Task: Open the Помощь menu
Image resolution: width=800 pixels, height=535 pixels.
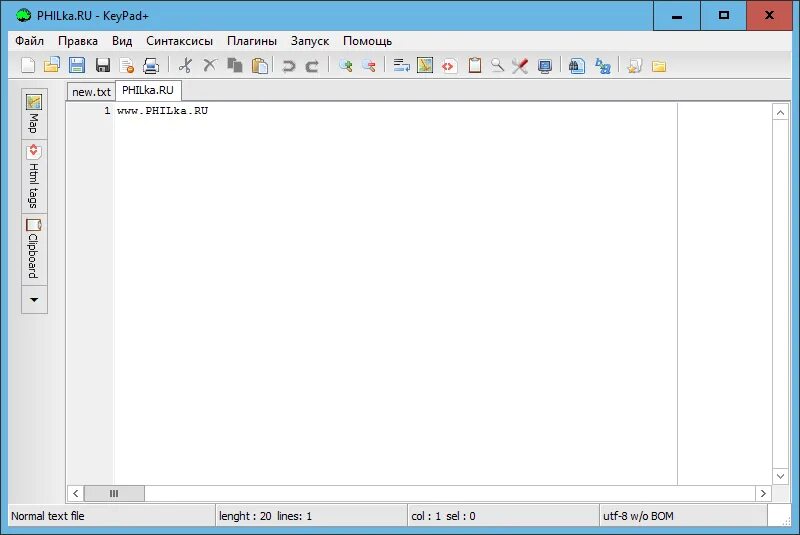Action: tap(367, 41)
